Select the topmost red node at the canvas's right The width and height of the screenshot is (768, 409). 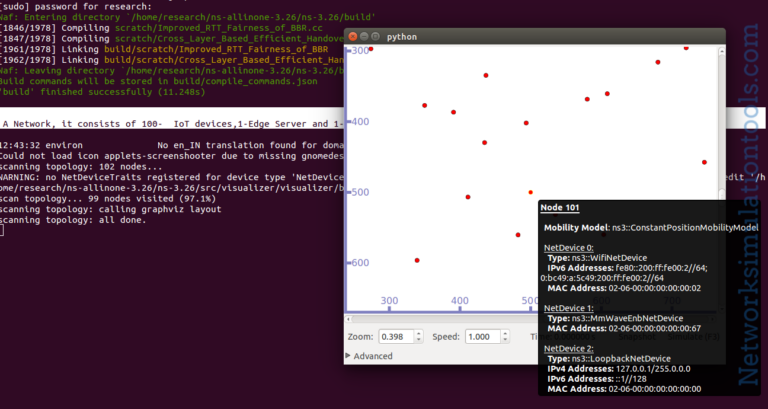(x=686, y=48)
